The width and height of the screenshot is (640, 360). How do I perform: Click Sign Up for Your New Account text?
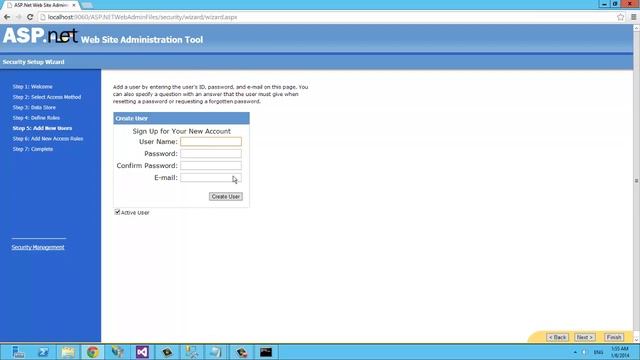tap(182, 131)
